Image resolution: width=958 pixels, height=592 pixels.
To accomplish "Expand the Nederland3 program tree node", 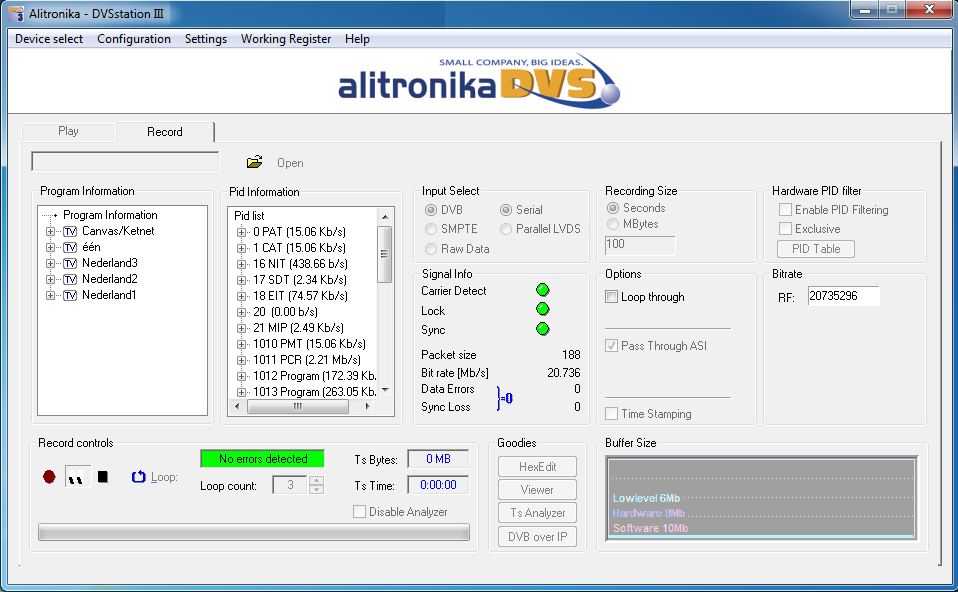I will 50,263.
